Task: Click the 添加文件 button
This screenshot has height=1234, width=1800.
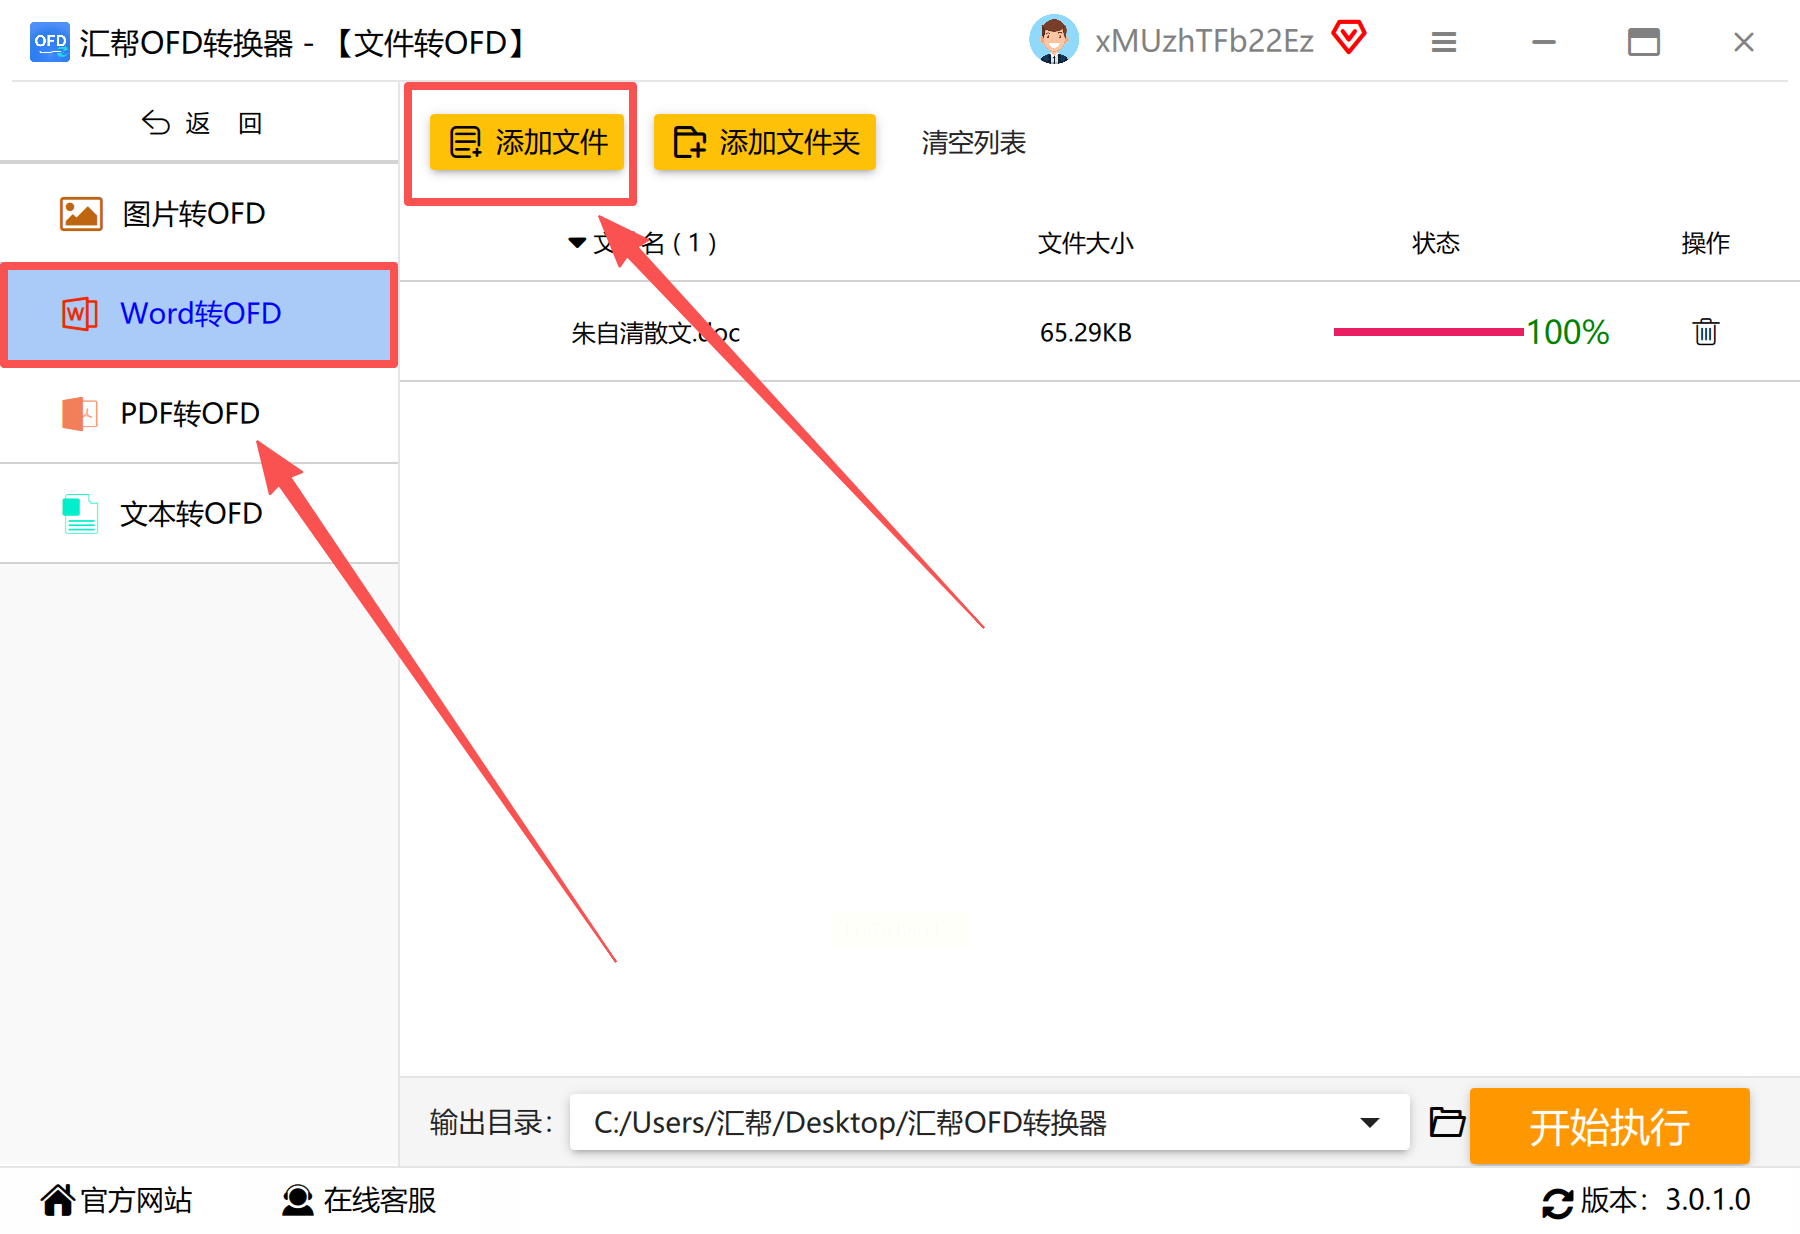Action: click(526, 142)
